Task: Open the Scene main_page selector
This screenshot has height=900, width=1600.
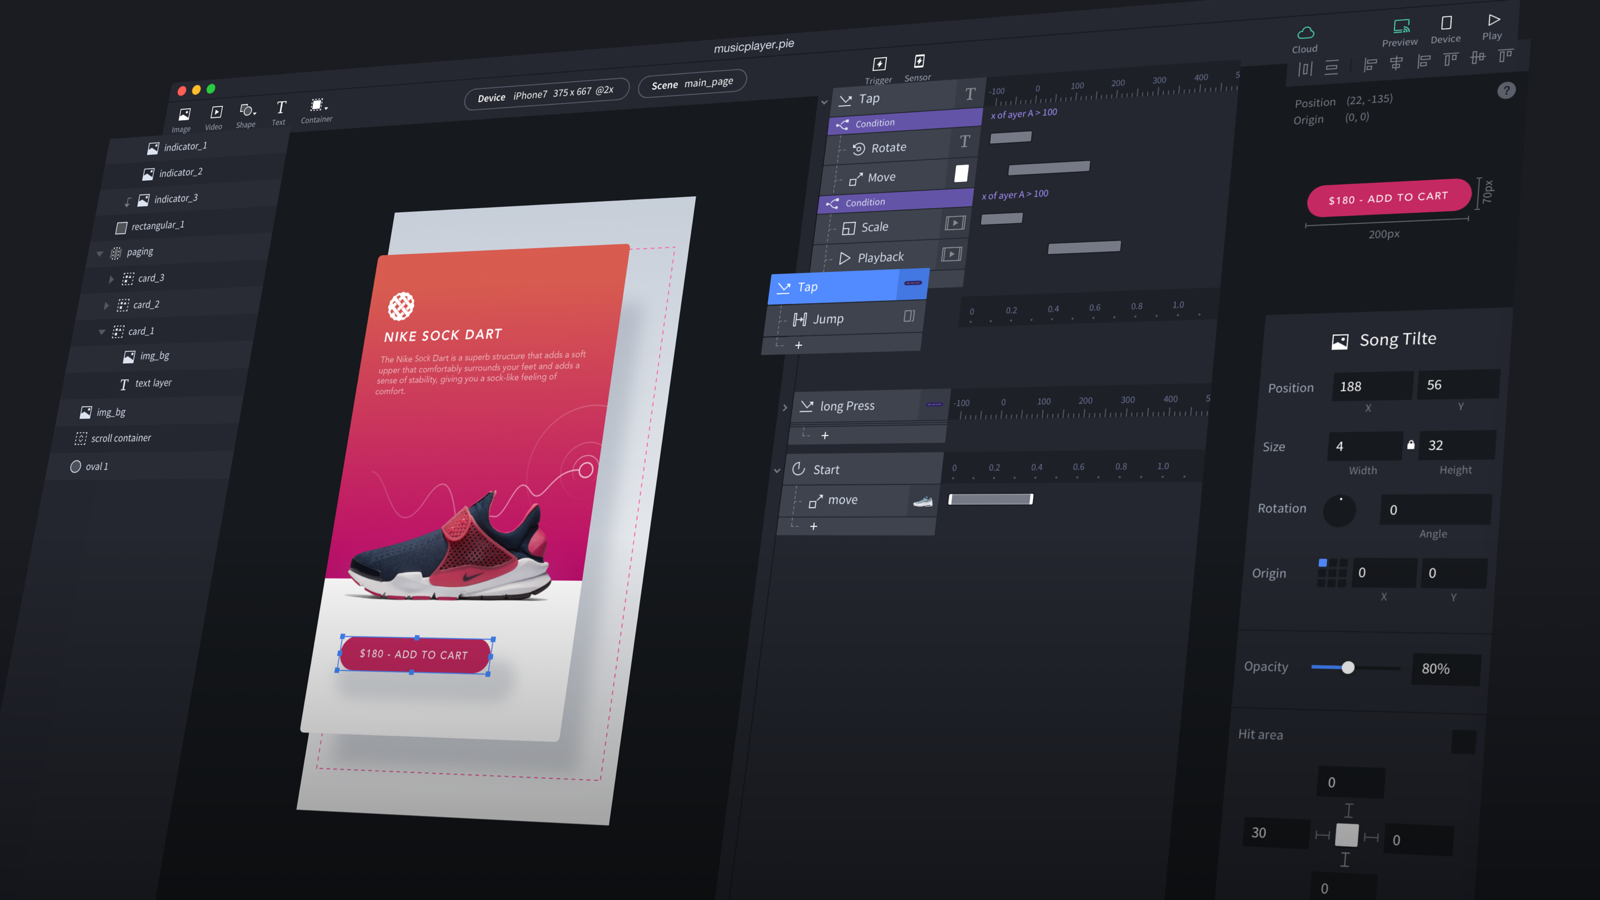Action: click(692, 83)
